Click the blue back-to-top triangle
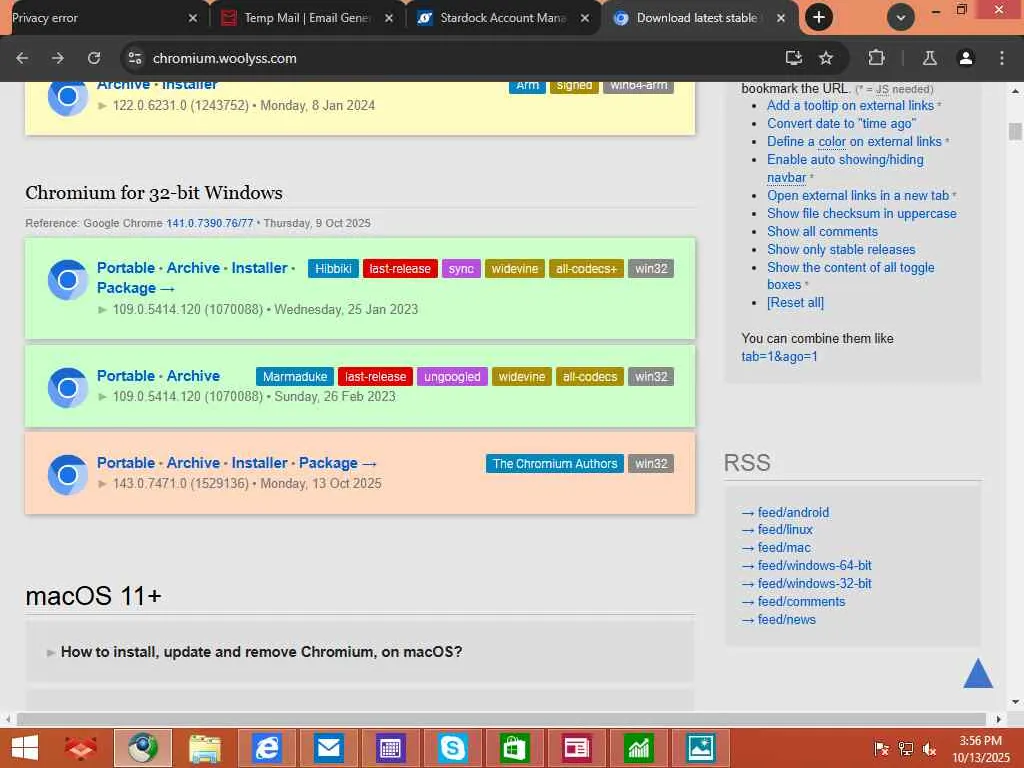 point(978,674)
